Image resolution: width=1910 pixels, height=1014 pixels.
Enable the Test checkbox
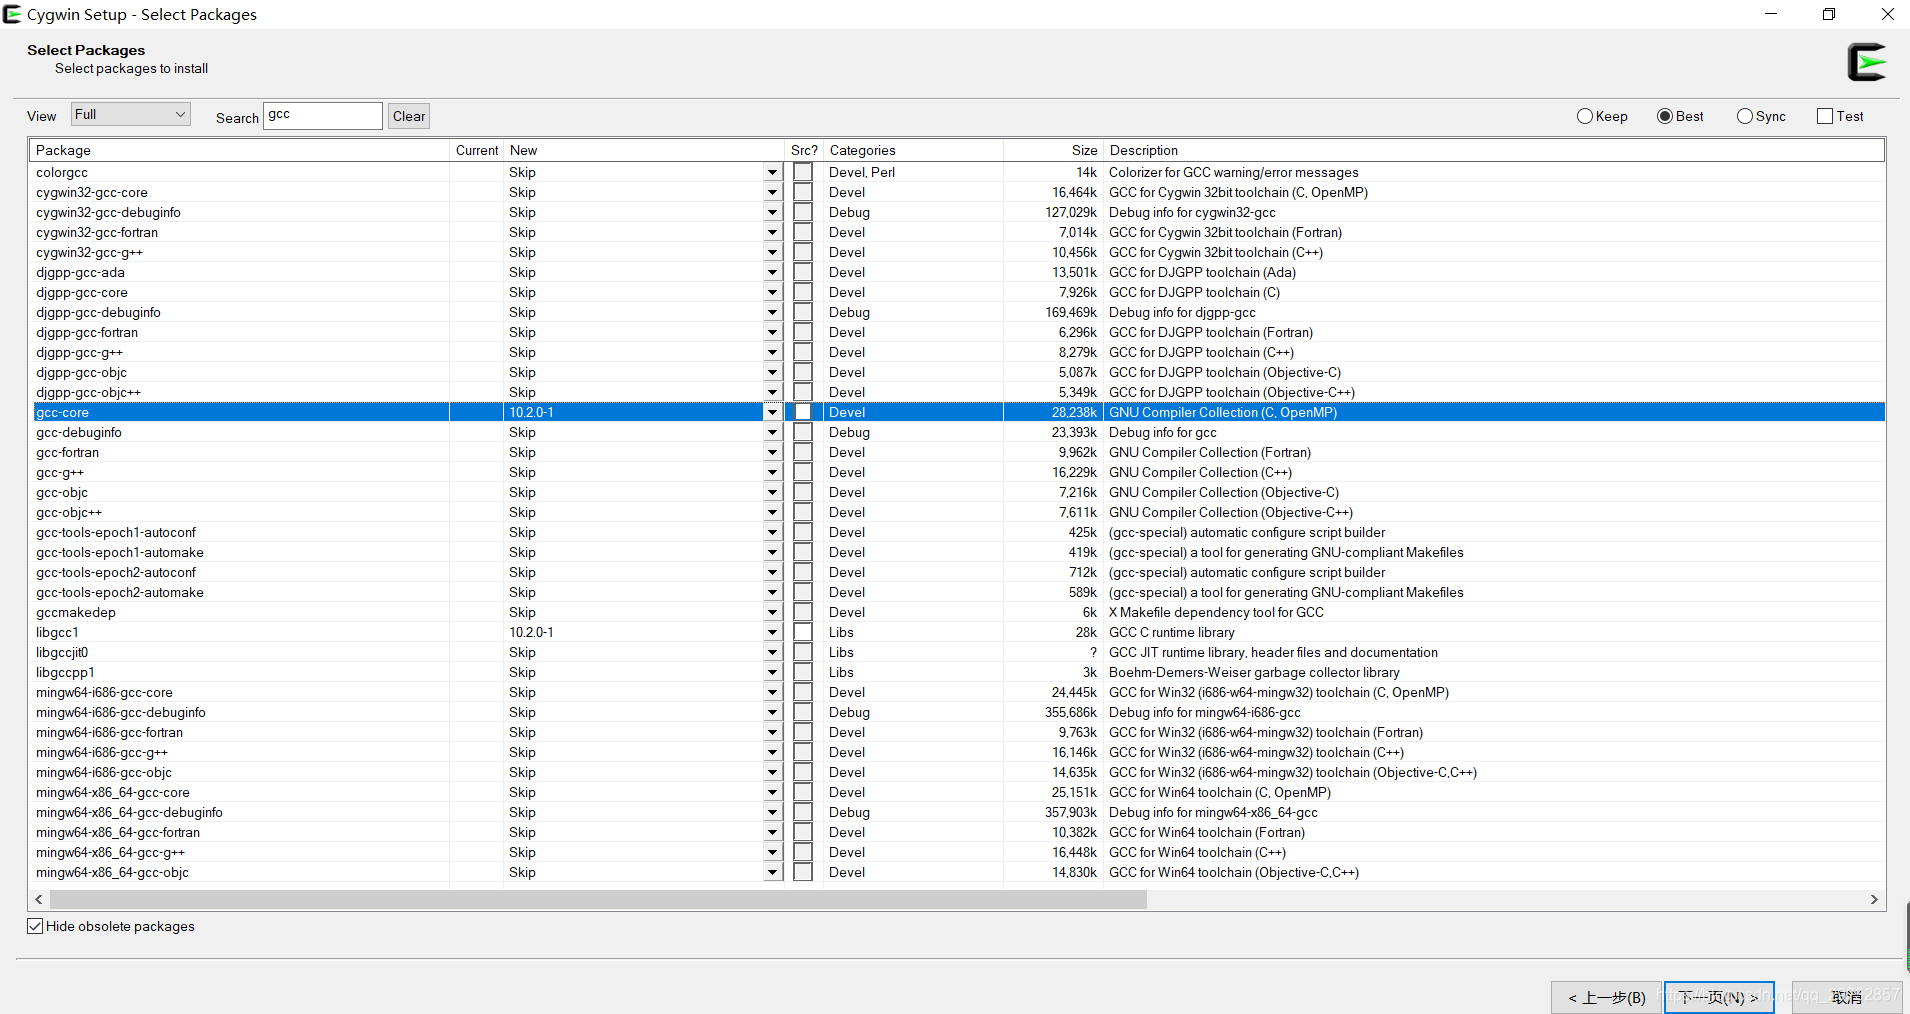(x=1840, y=116)
